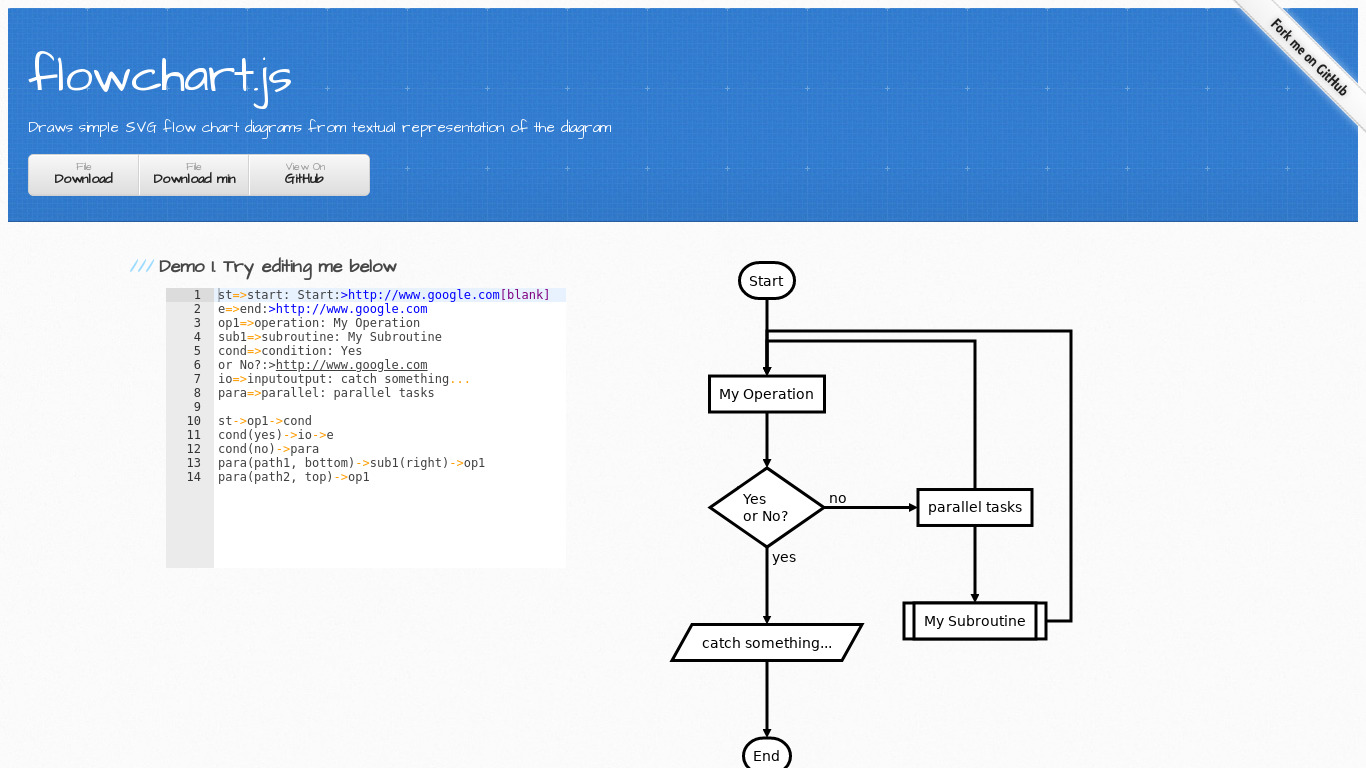
Task: Click the End node in flowchart
Action: [767, 755]
